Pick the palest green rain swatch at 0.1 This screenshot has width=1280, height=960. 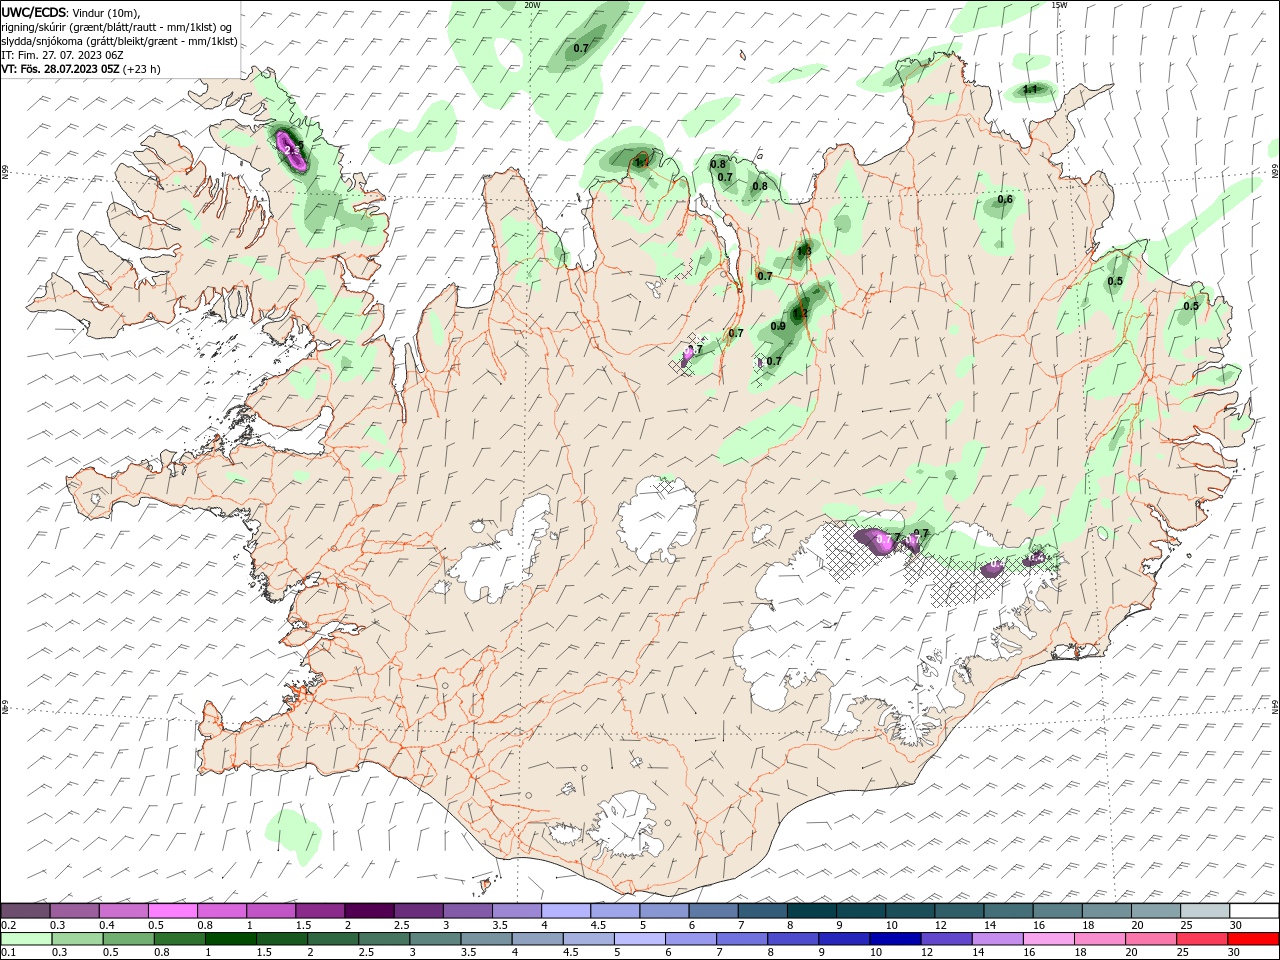pyautogui.click(x=26, y=939)
